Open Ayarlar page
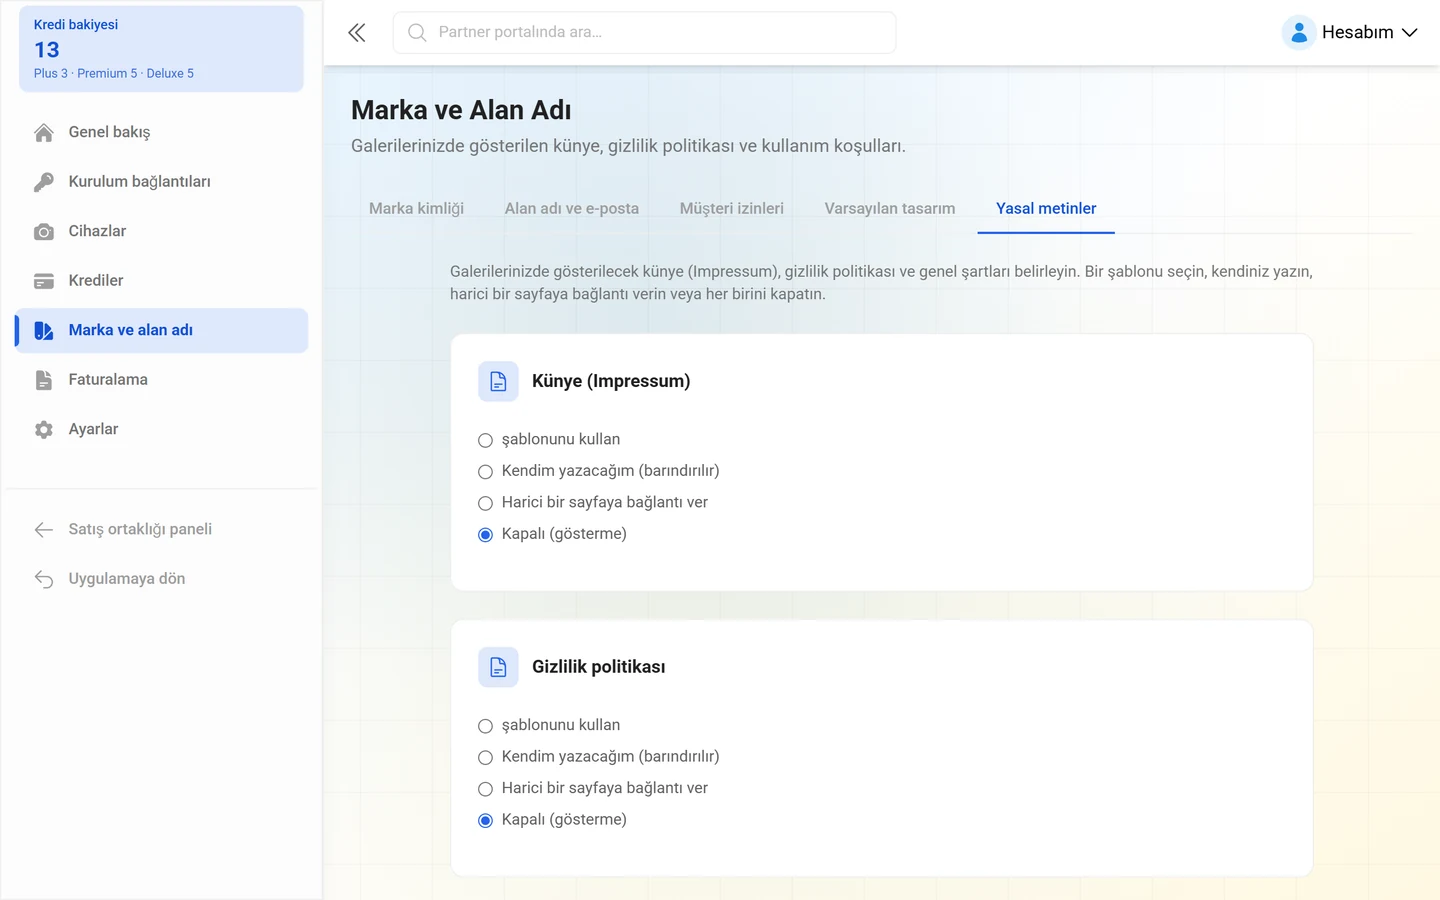 (161, 429)
